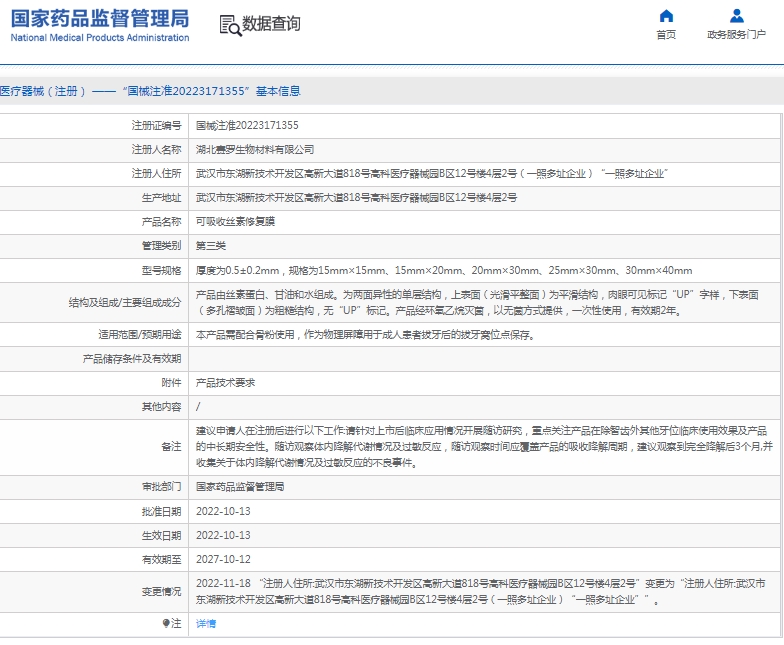
Task: Click the 国家药品监督管理局 header logo
Action: point(99,25)
